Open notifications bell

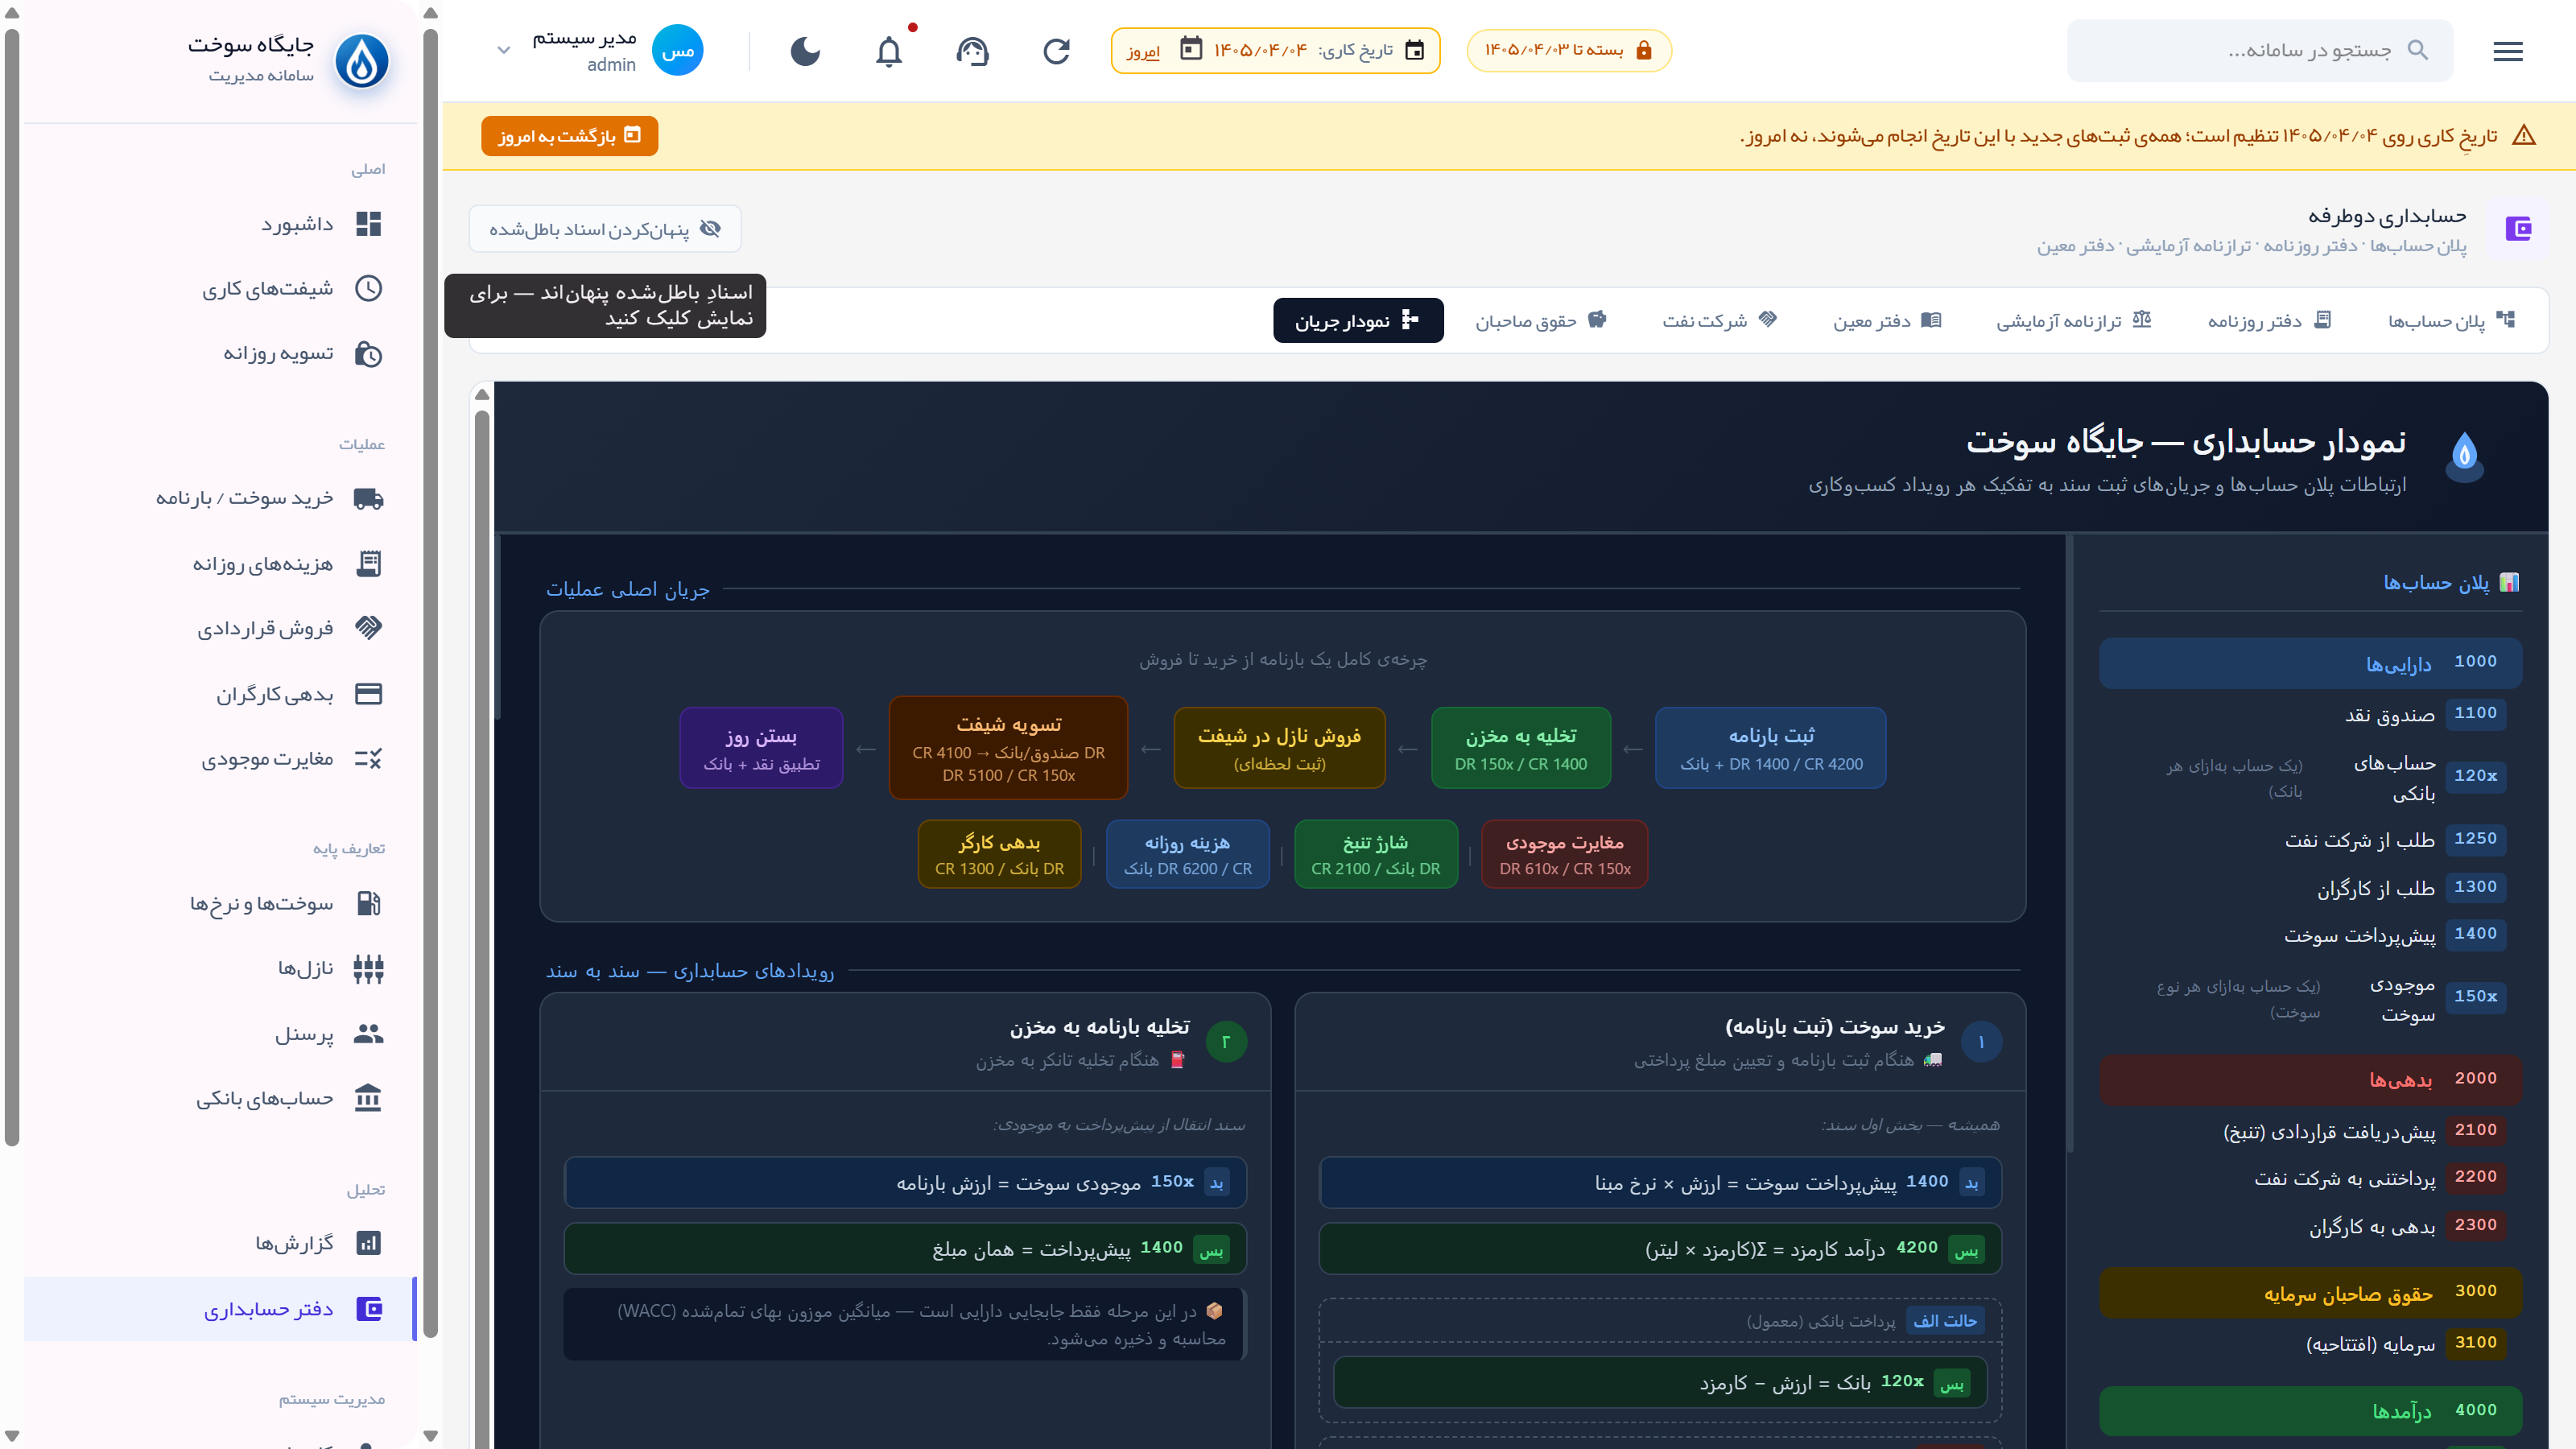889,50
